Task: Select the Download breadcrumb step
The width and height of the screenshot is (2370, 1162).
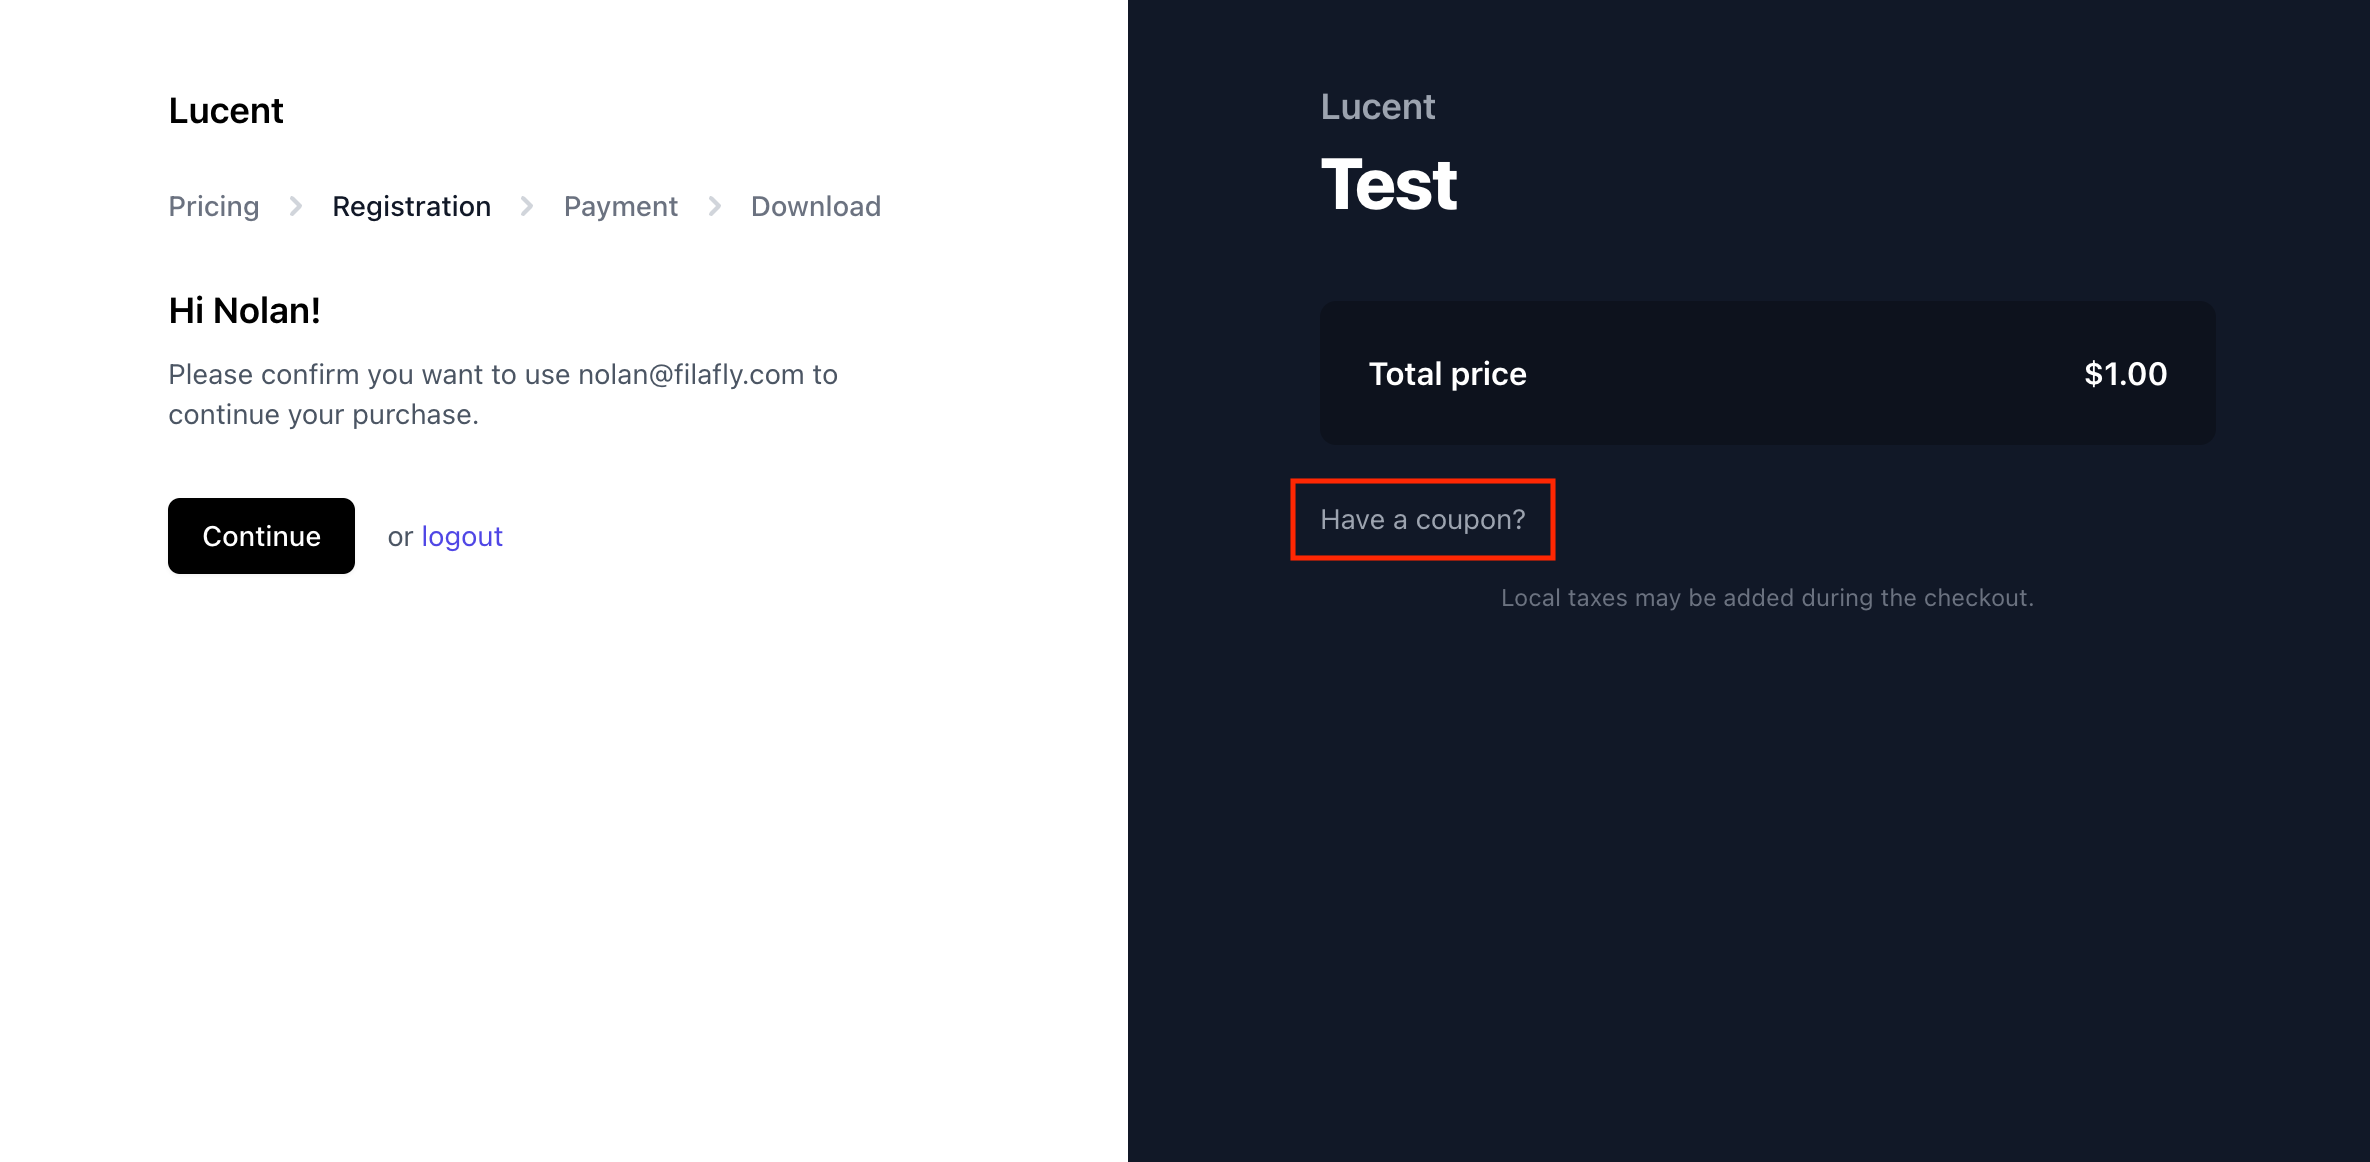Action: coord(815,206)
